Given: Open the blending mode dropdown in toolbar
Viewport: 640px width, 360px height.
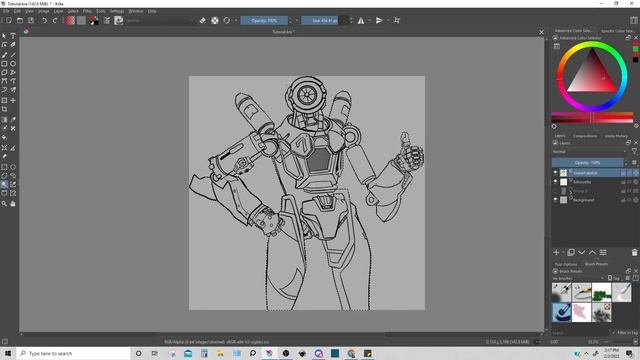Looking at the screenshot, I should pos(159,20).
